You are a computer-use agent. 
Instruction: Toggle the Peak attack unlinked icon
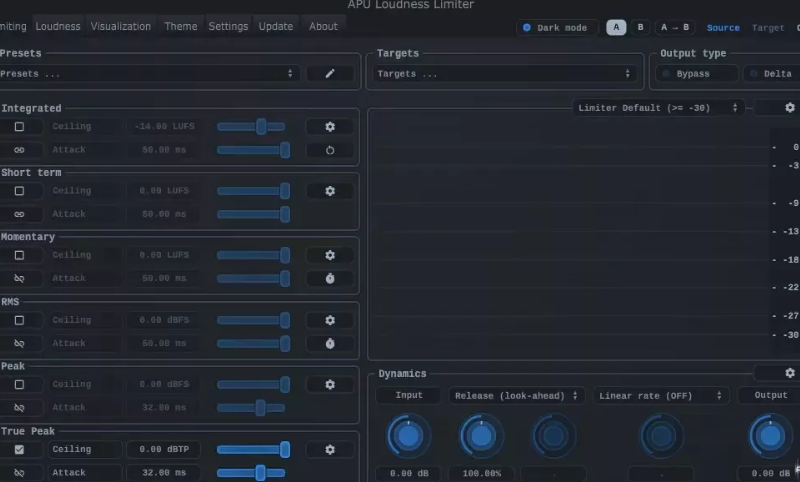tap(19, 408)
